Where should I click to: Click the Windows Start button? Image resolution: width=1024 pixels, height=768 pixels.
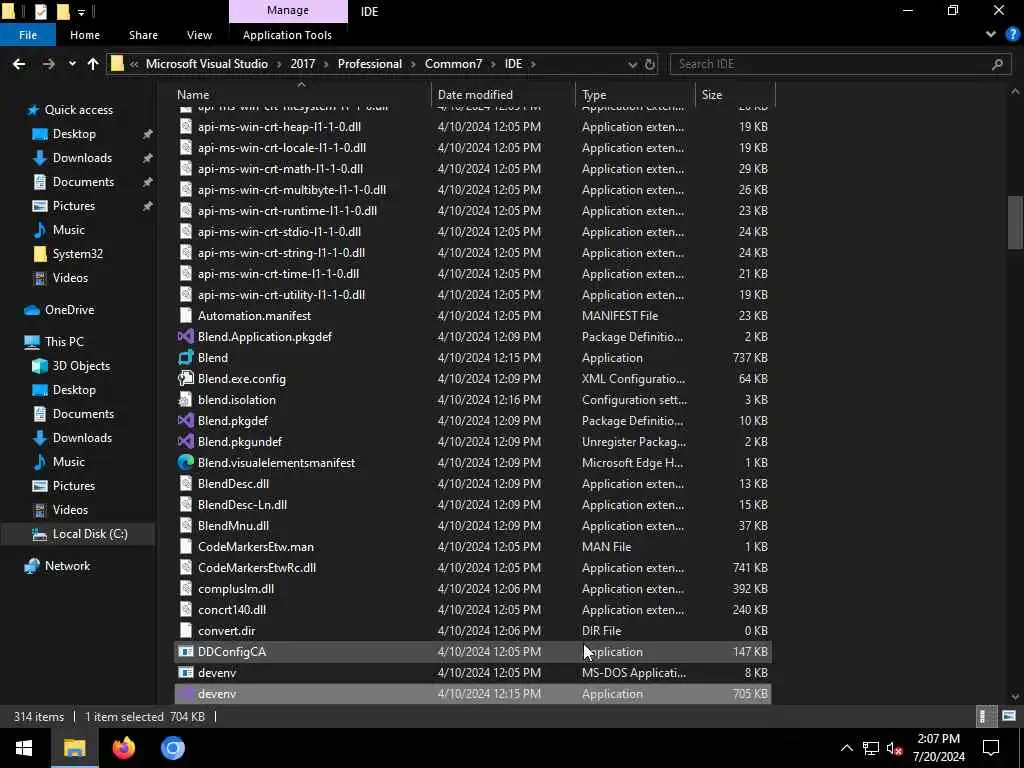[x=24, y=748]
